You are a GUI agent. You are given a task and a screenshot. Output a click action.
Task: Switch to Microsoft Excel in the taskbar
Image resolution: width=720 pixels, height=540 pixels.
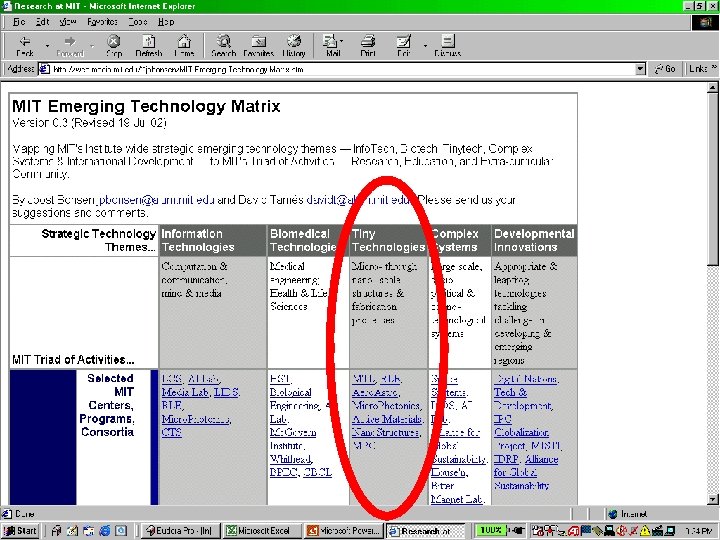(263, 531)
